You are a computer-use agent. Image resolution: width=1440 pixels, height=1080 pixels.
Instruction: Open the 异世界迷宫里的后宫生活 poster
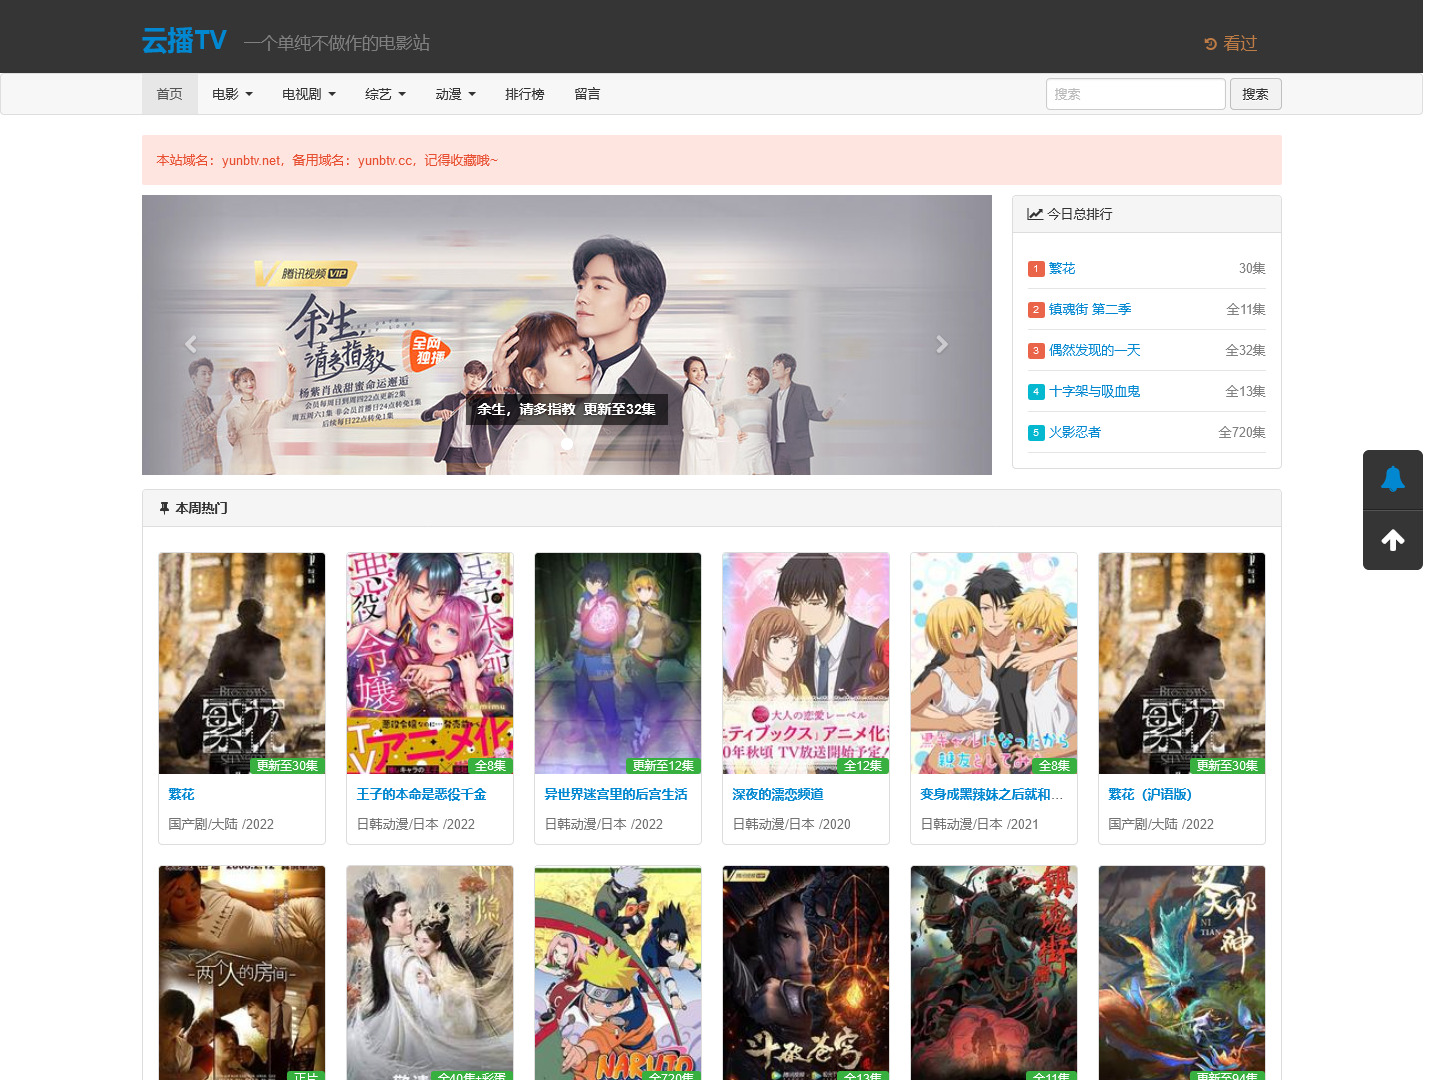tap(618, 663)
